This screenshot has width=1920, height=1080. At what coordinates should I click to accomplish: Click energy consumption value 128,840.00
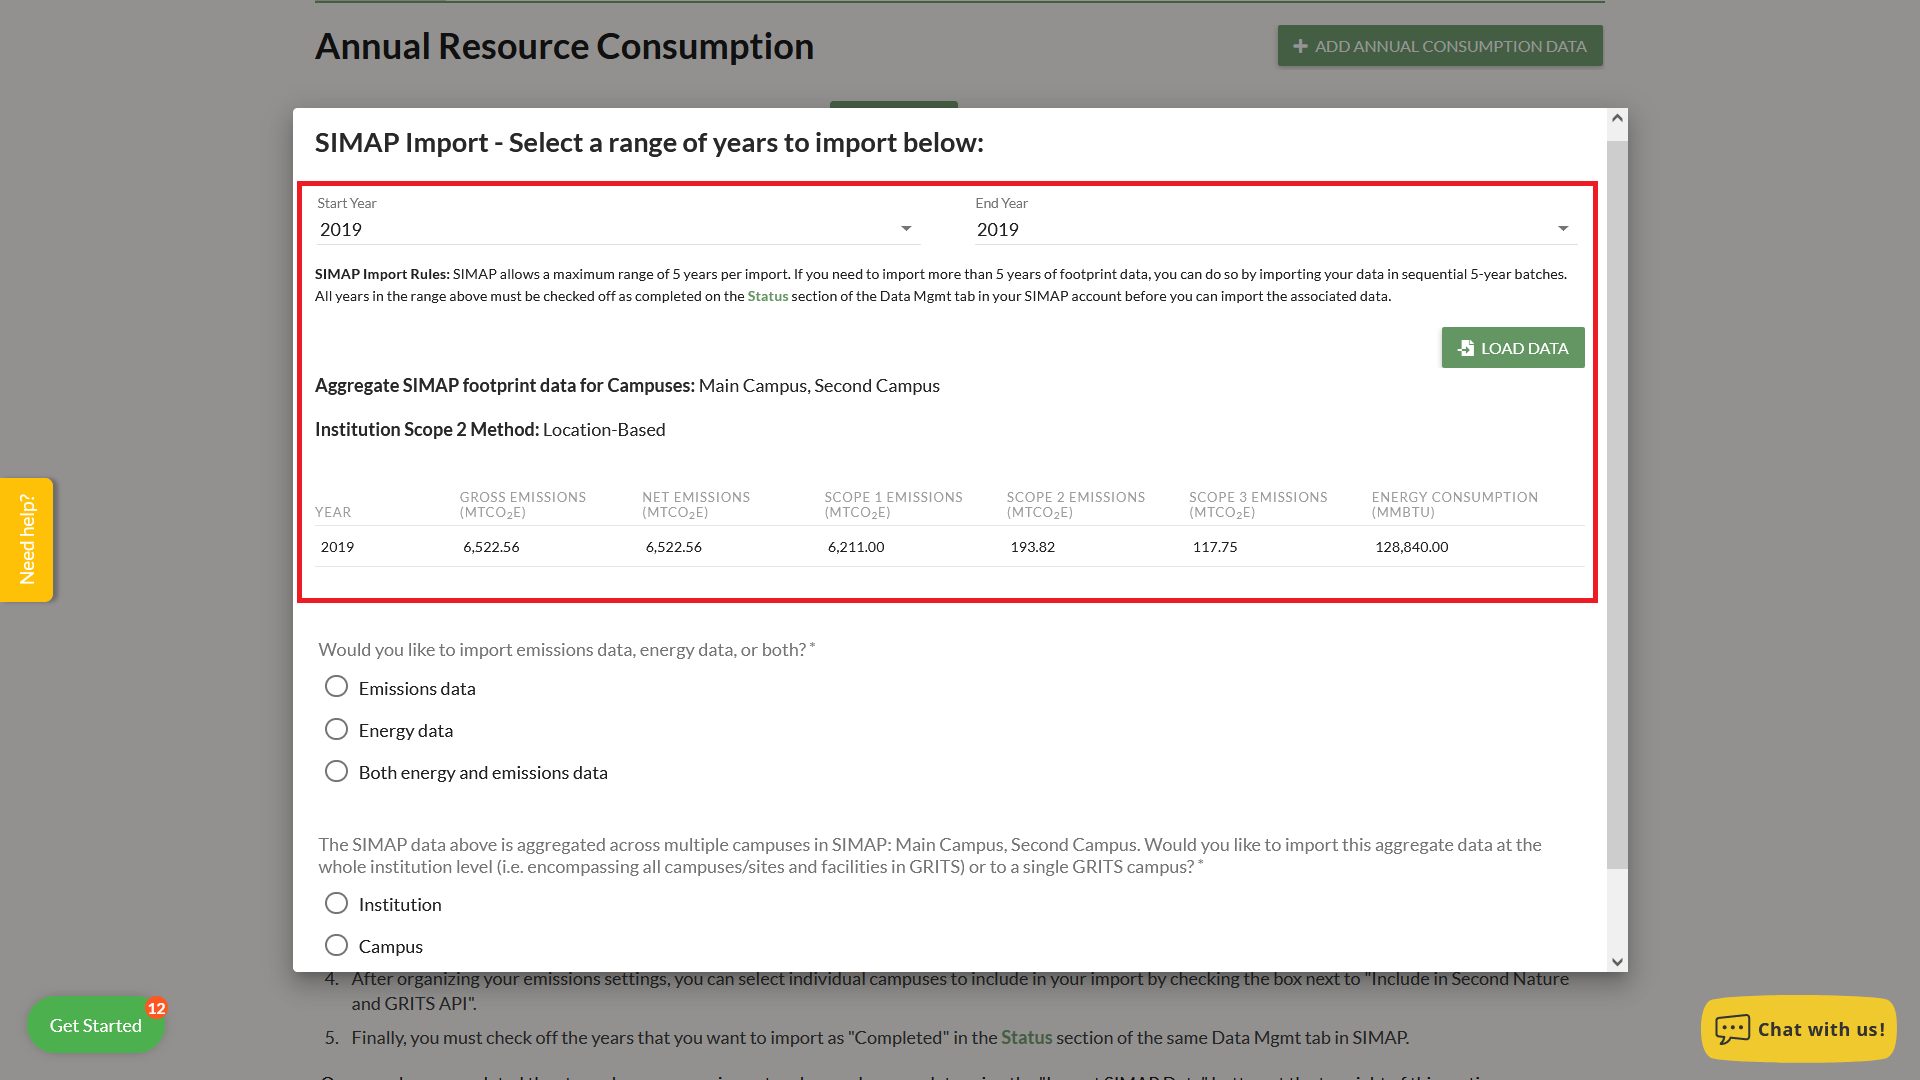1412,547
